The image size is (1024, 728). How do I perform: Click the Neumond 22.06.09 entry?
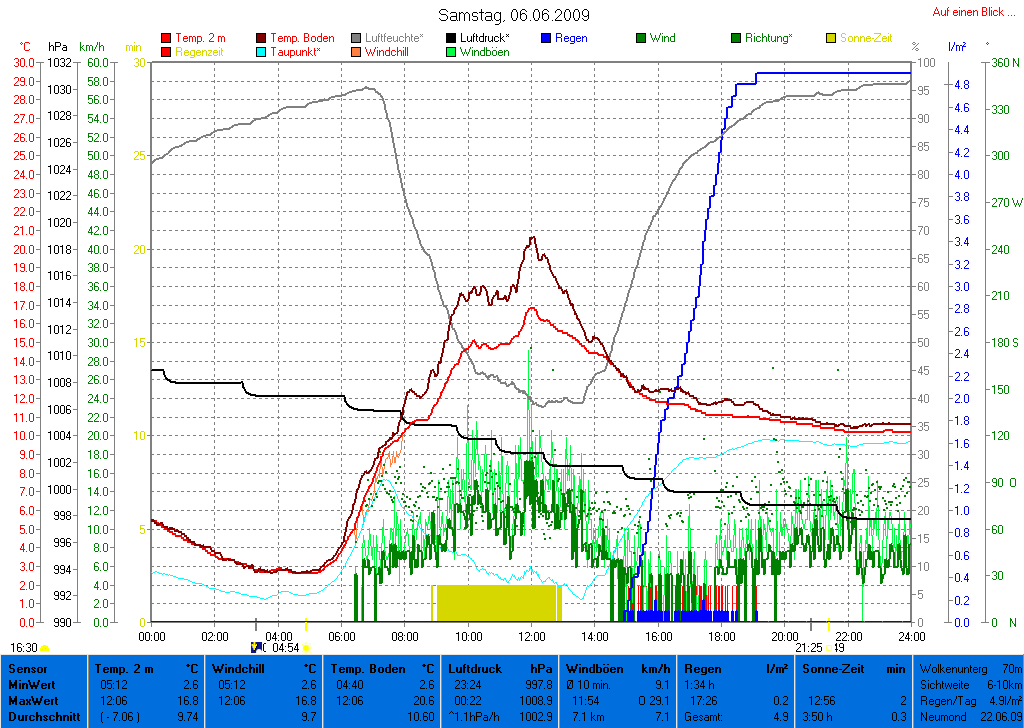click(x=969, y=717)
